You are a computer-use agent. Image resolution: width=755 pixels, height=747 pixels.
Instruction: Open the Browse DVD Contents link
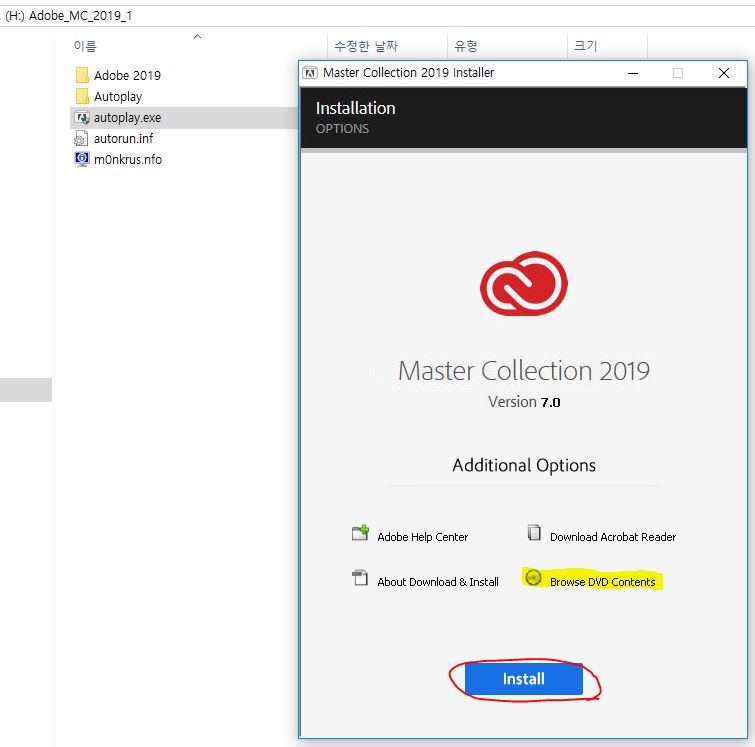pyautogui.click(x=602, y=582)
